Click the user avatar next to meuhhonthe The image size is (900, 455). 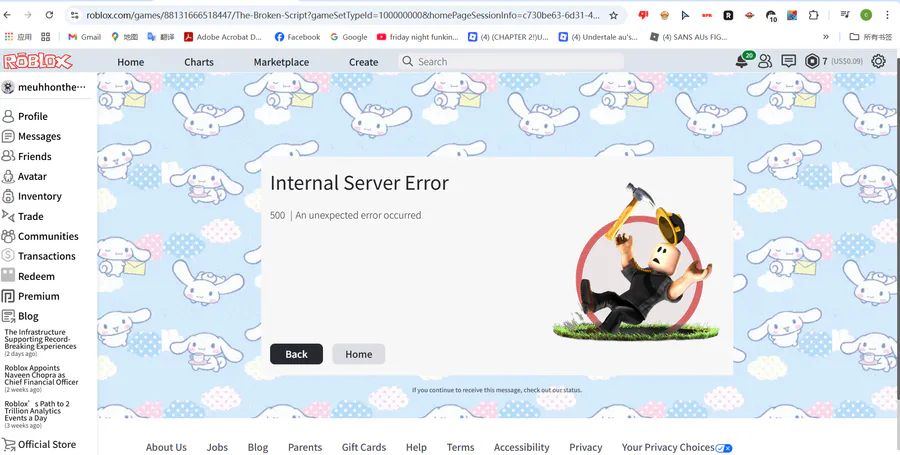8,87
